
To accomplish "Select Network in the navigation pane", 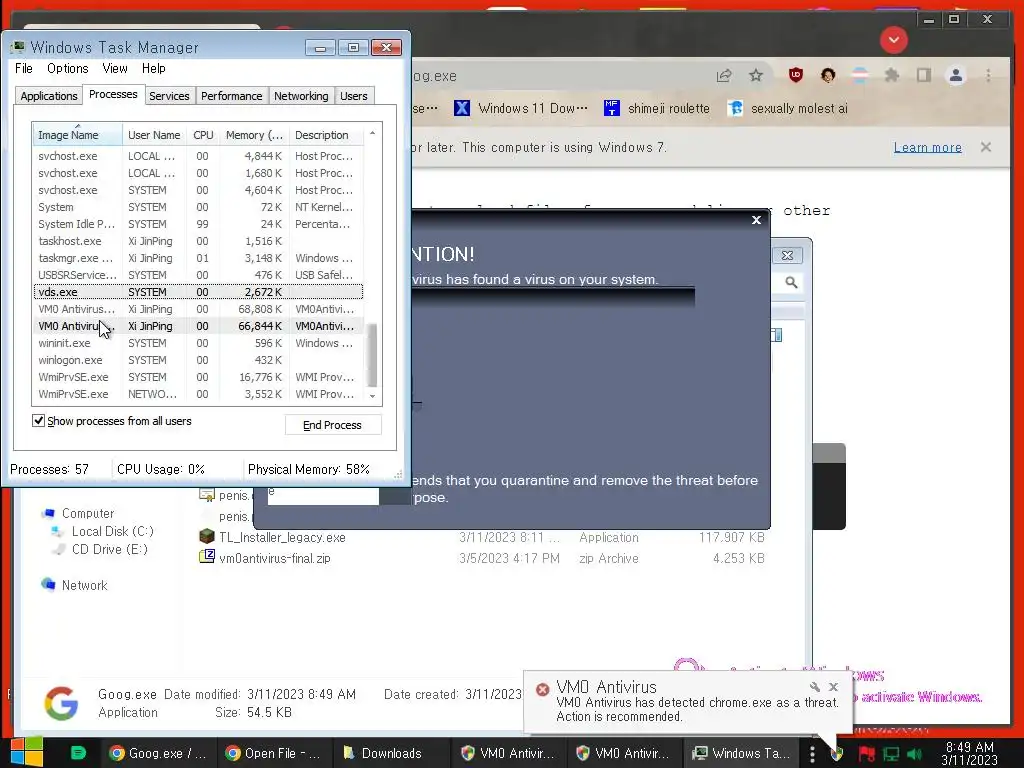I will tap(74, 585).
